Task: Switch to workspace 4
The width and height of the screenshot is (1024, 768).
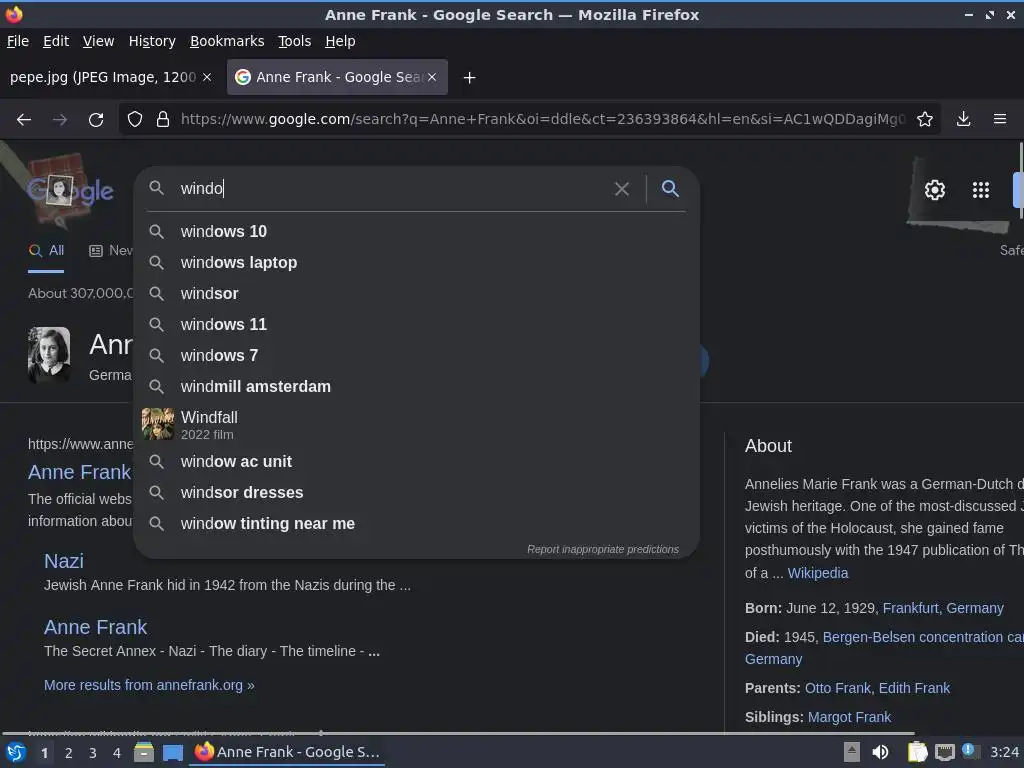Action: pos(117,753)
